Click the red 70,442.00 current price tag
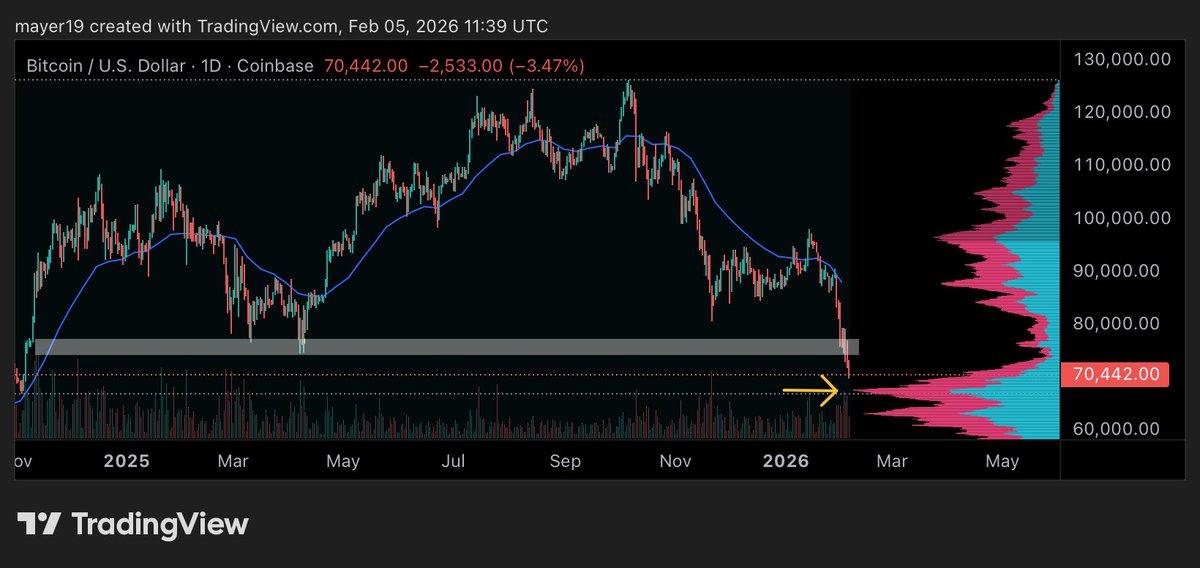Image resolution: width=1200 pixels, height=568 pixels. [x=1115, y=375]
